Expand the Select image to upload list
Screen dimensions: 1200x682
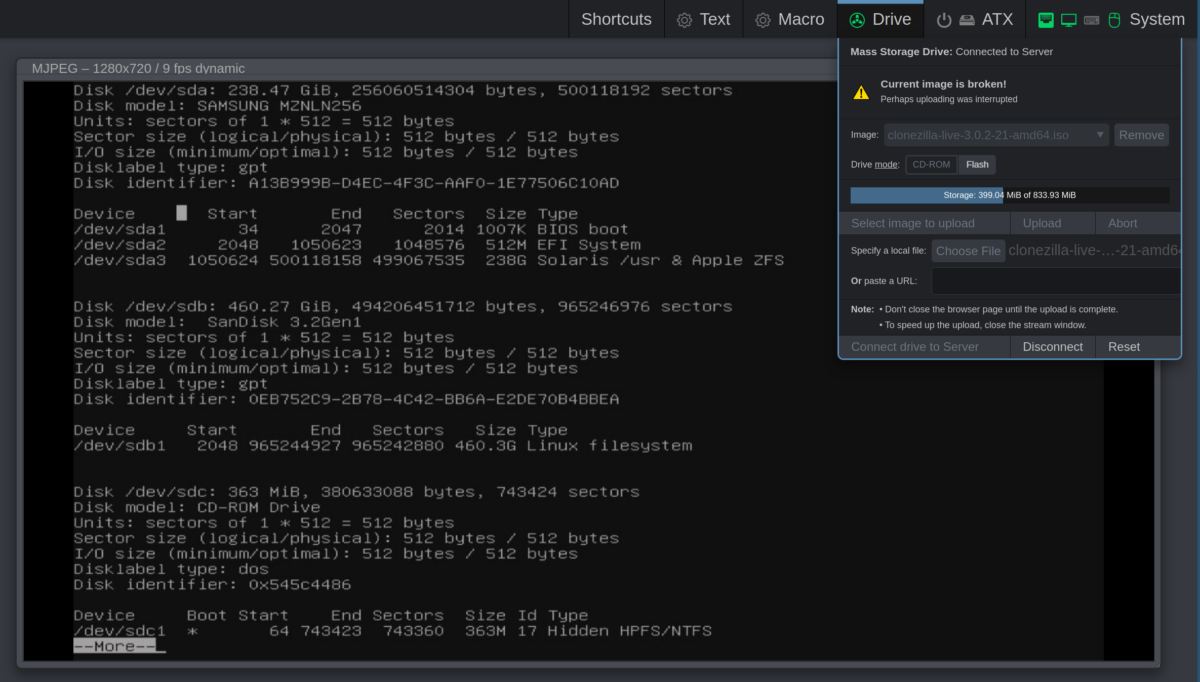[x=924, y=223]
